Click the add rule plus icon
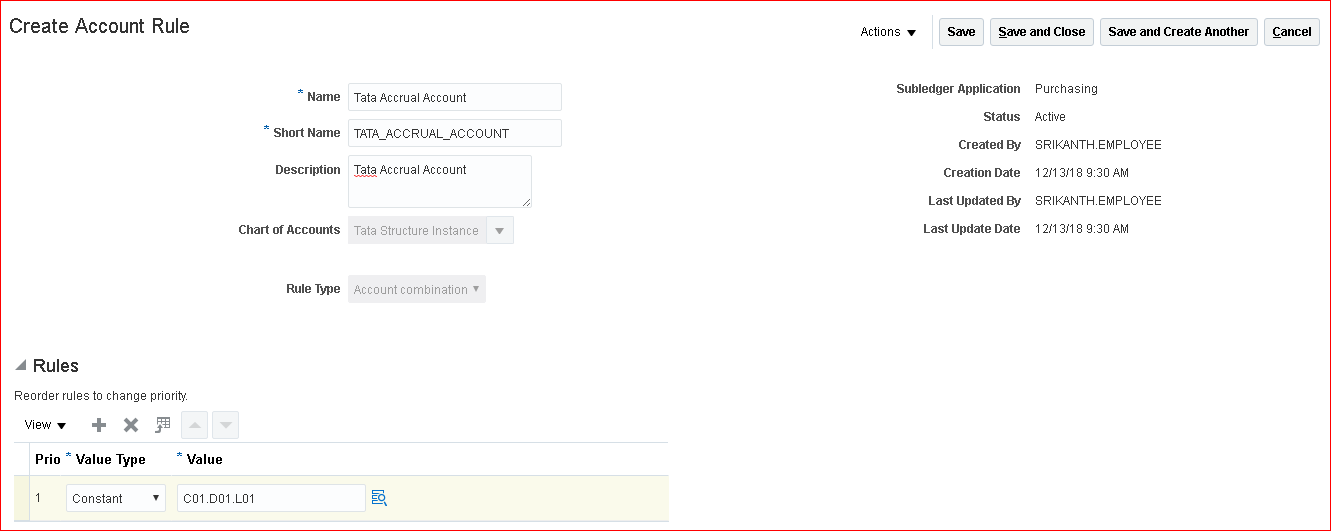 pos(99,425)
